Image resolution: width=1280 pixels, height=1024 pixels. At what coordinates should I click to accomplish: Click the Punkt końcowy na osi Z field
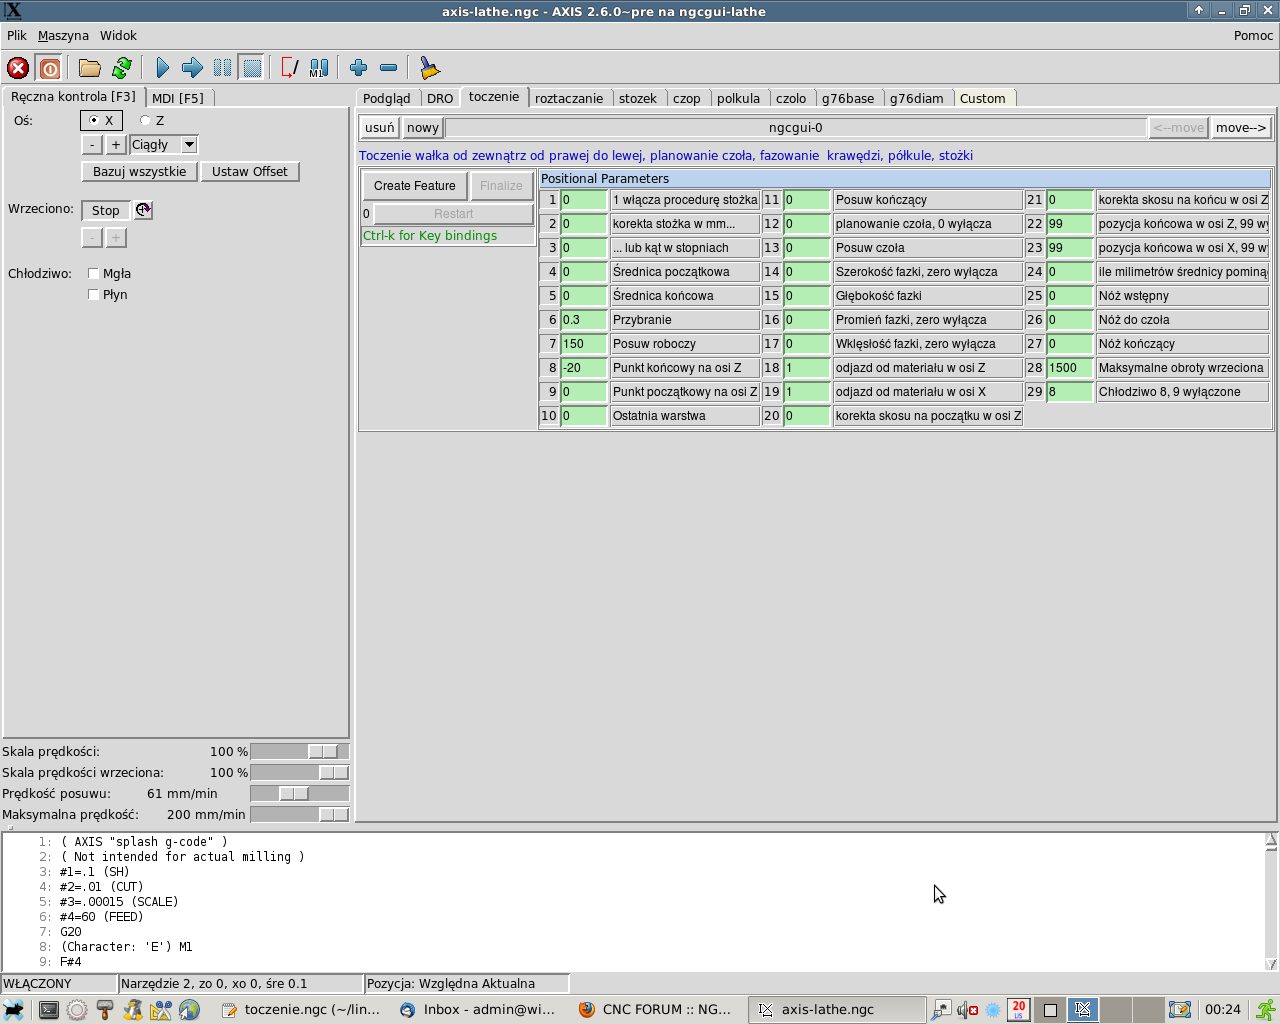pyautogui.click(x=584, y=368)
